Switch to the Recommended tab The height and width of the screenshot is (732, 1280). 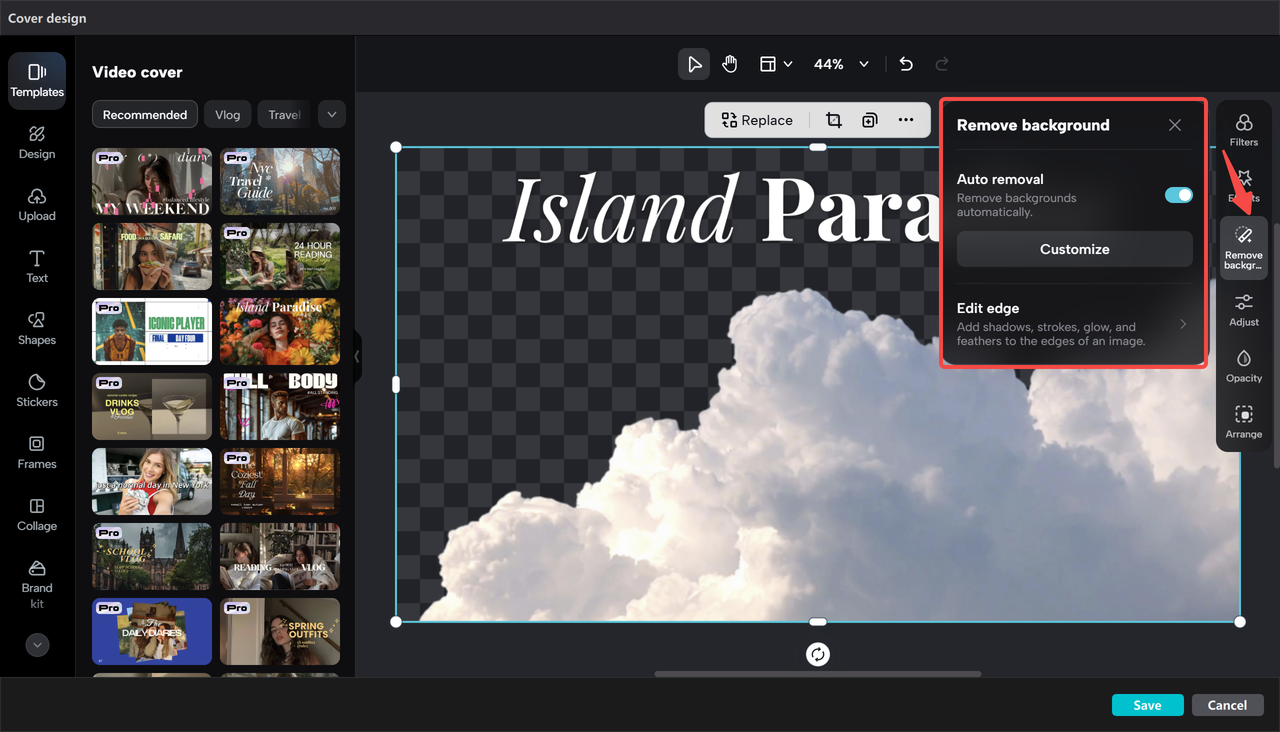click(144, 114)
